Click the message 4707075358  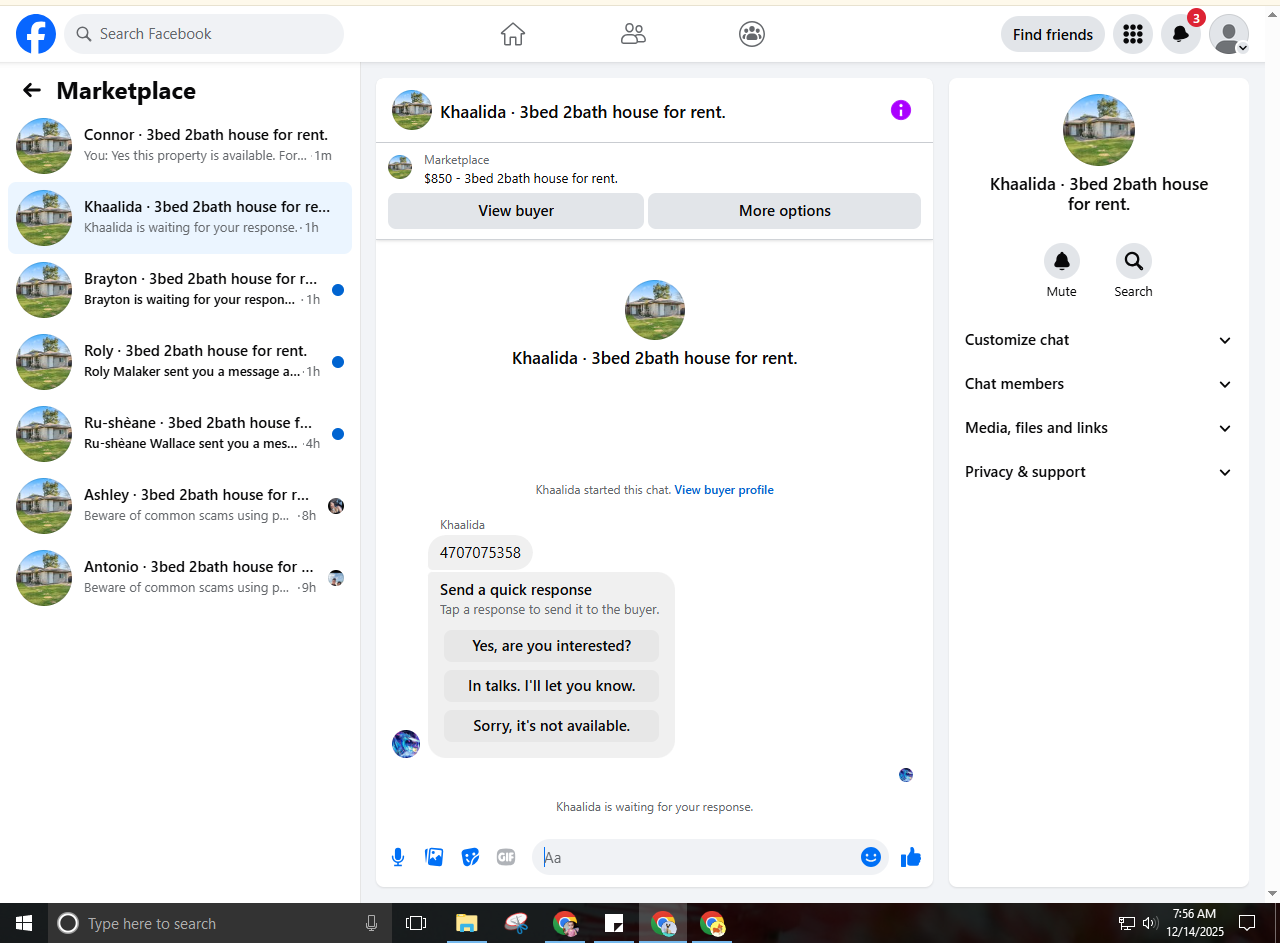coord(480,553)
